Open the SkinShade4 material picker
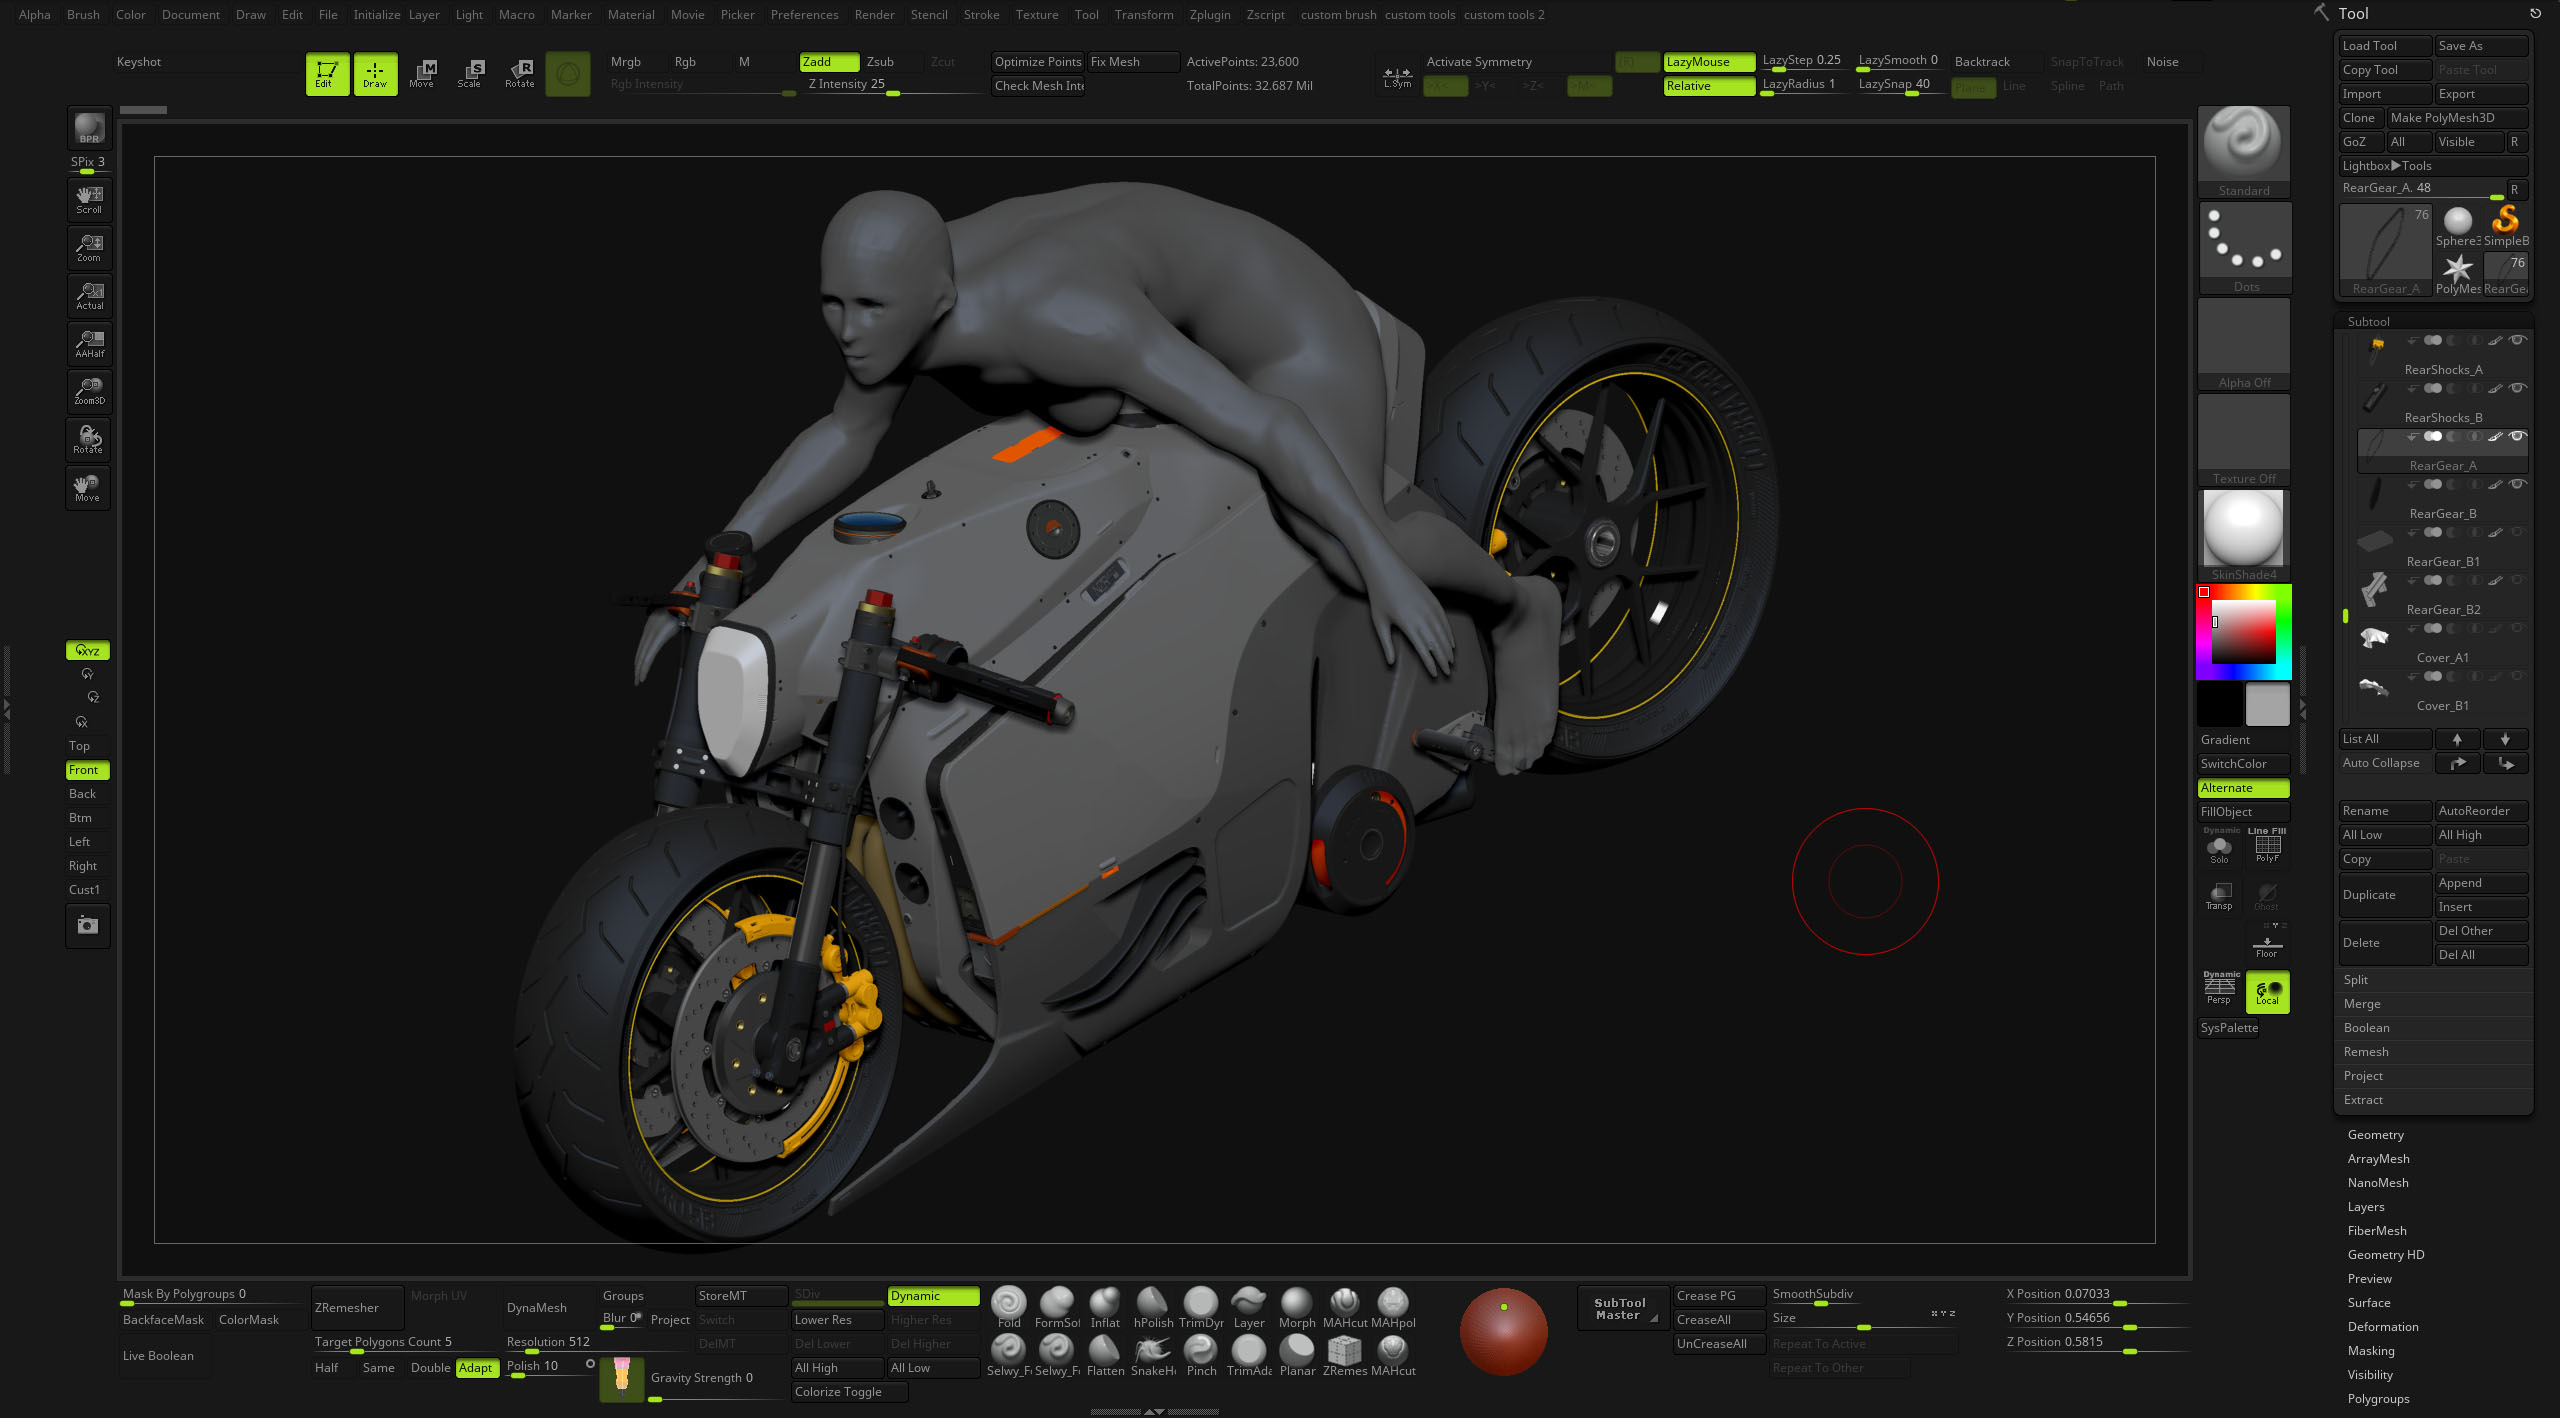Viewport: 2560px width, 1418px height. tap(2244, 536)
